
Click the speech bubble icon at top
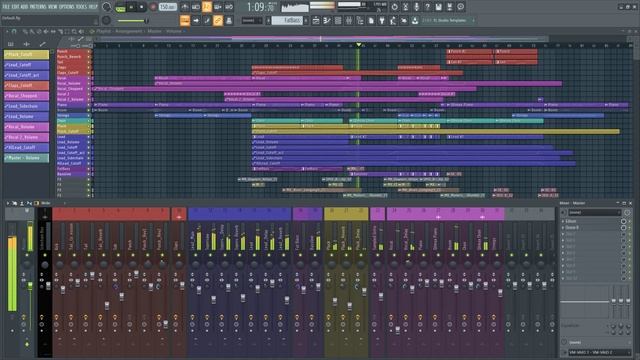[x=460, y=7]
